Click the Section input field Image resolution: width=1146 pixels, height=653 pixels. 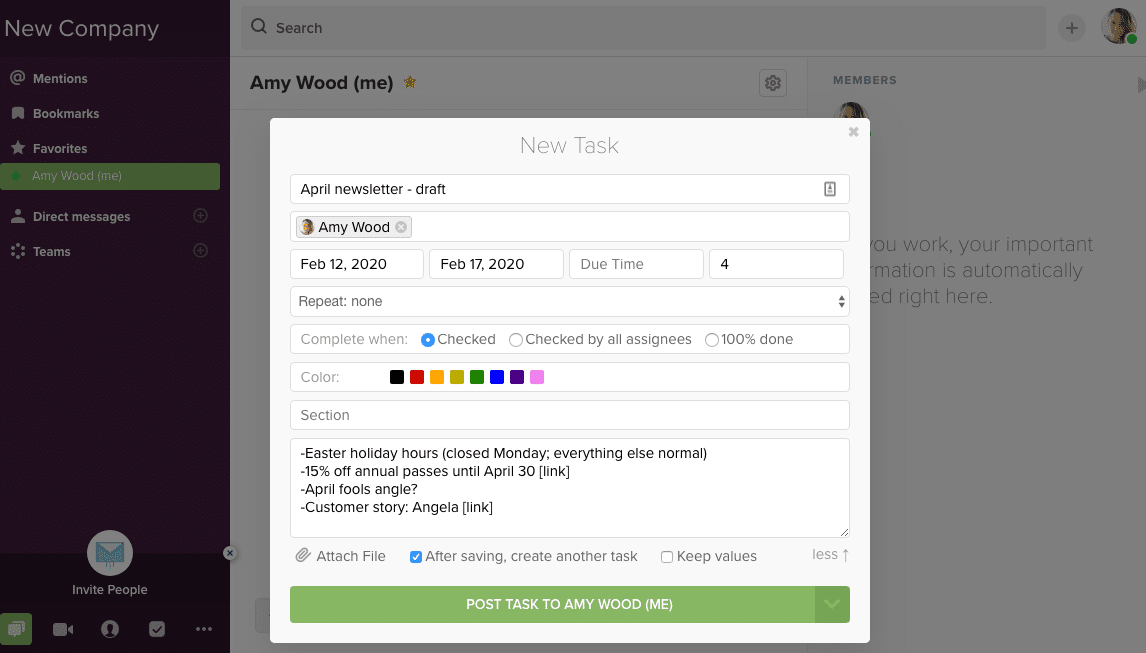(570, 415)
